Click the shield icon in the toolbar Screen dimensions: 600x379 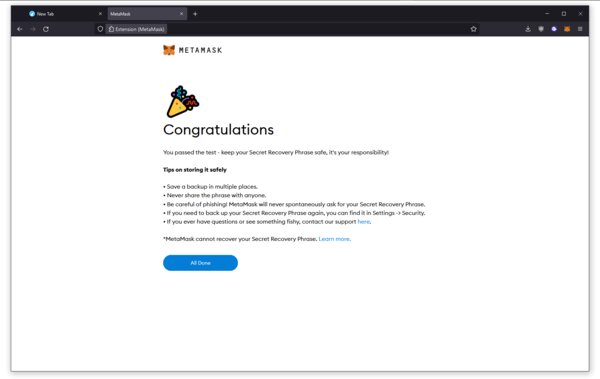tap(541, 29)
